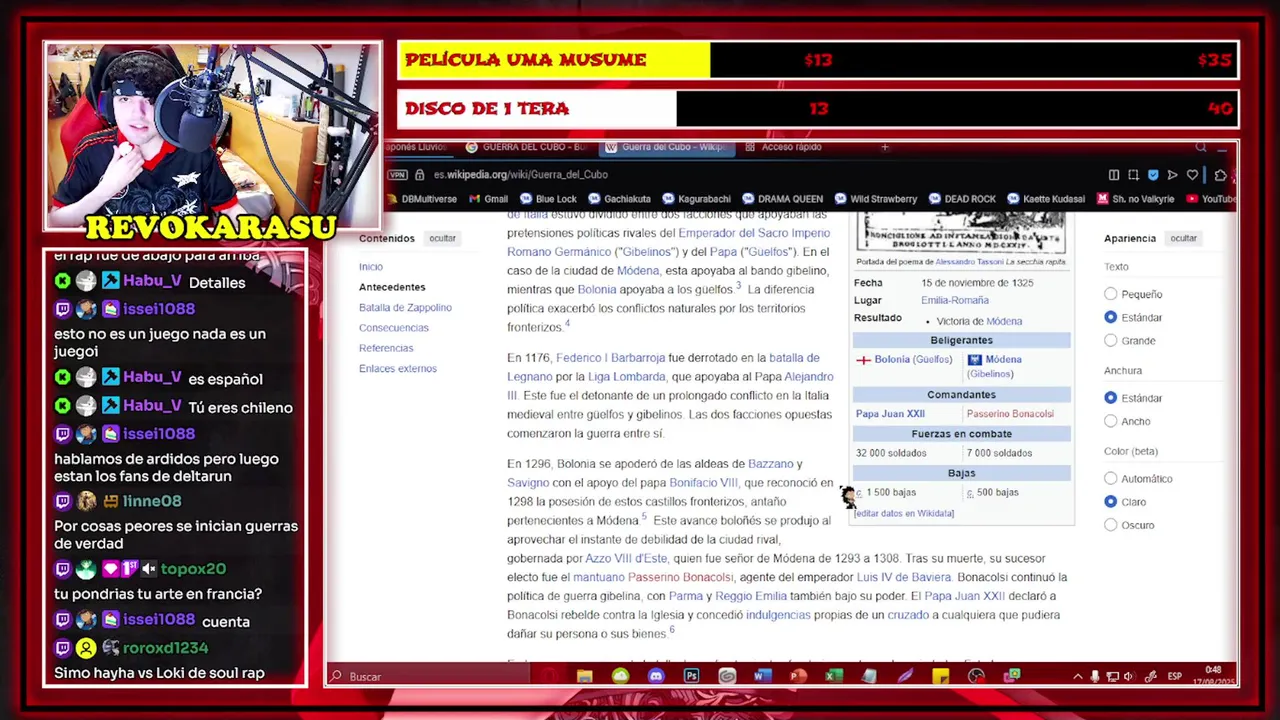Jump to Inicio in contents
1280x720 pixels.
coord(371,267)
